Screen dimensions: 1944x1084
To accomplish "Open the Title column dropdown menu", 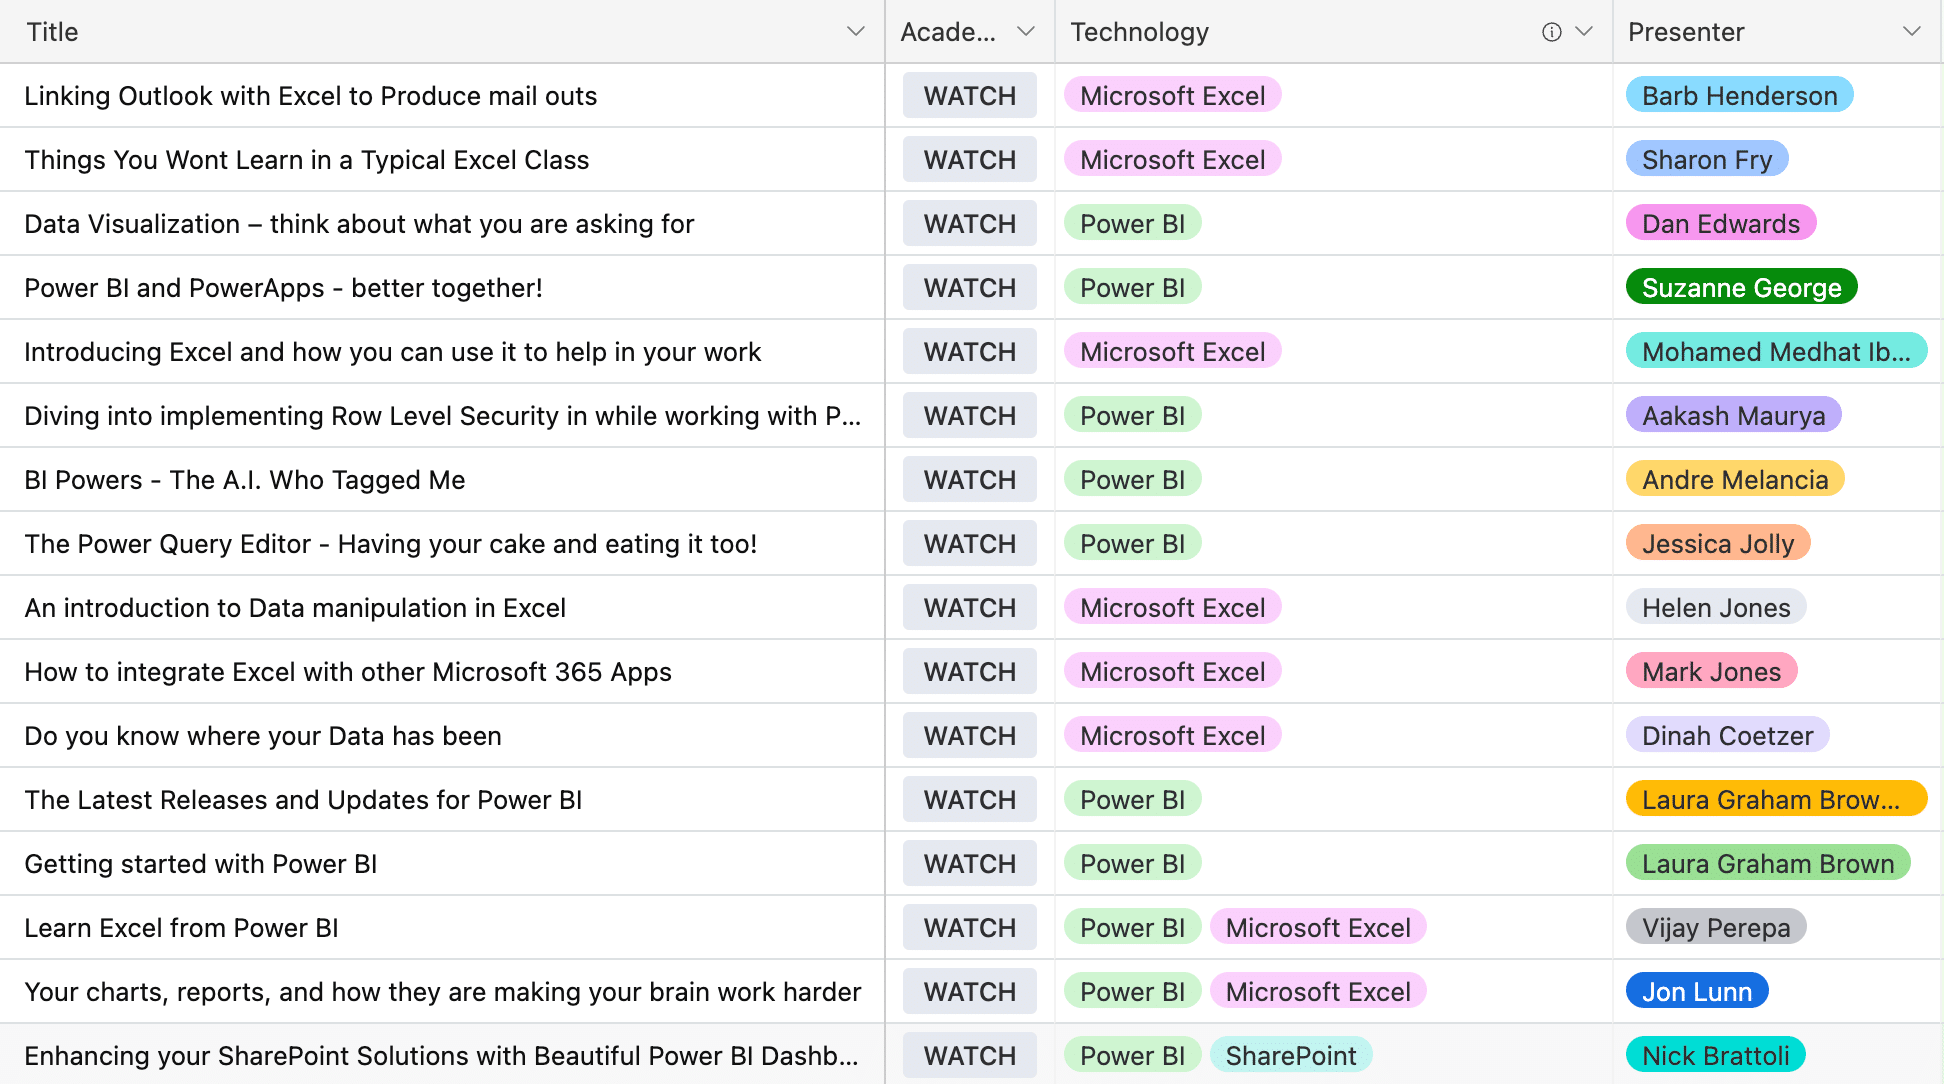I will [x=855, y=31].
